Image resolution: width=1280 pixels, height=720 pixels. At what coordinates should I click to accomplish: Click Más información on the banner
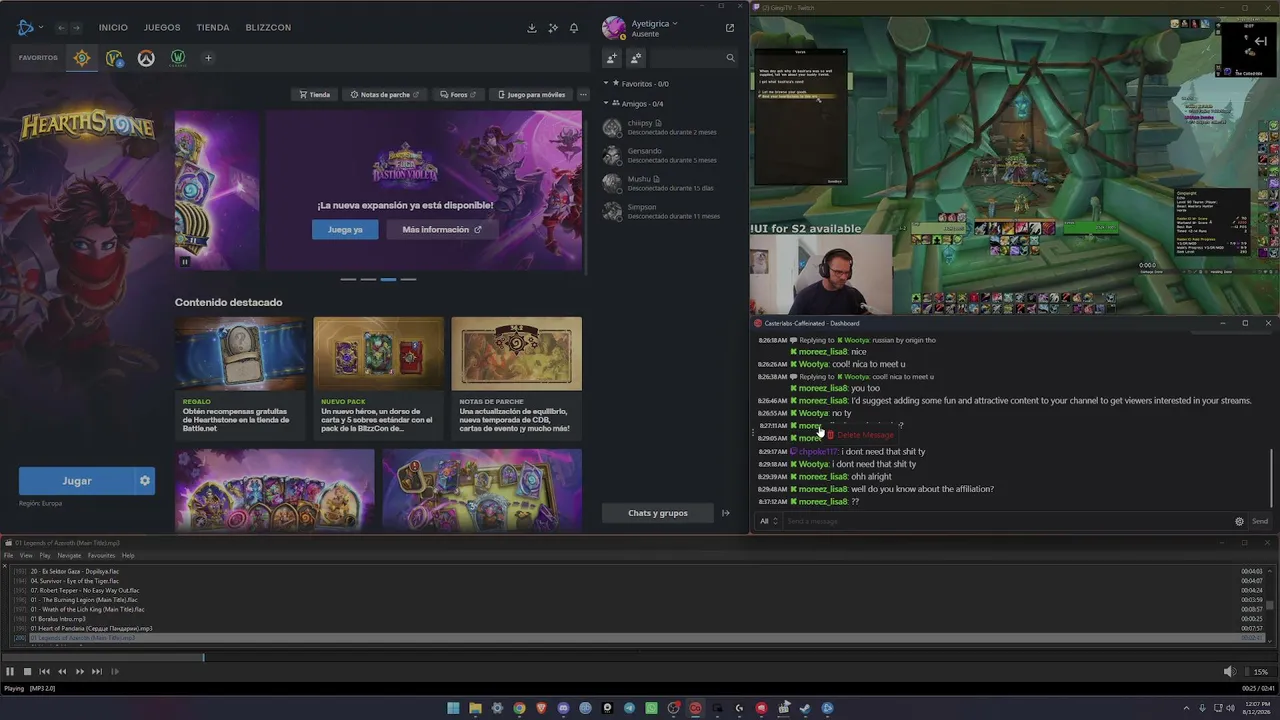tap(441, 230)
